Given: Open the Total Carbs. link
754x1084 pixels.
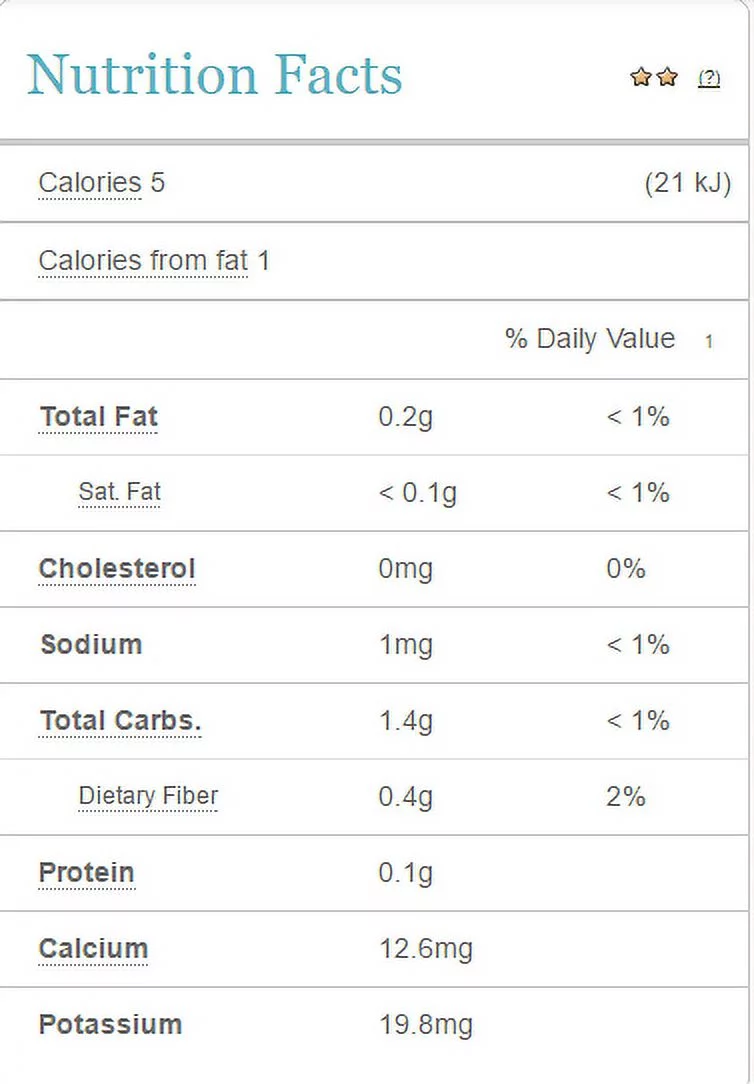Looking at the screenshot, I should pos(120,721).
